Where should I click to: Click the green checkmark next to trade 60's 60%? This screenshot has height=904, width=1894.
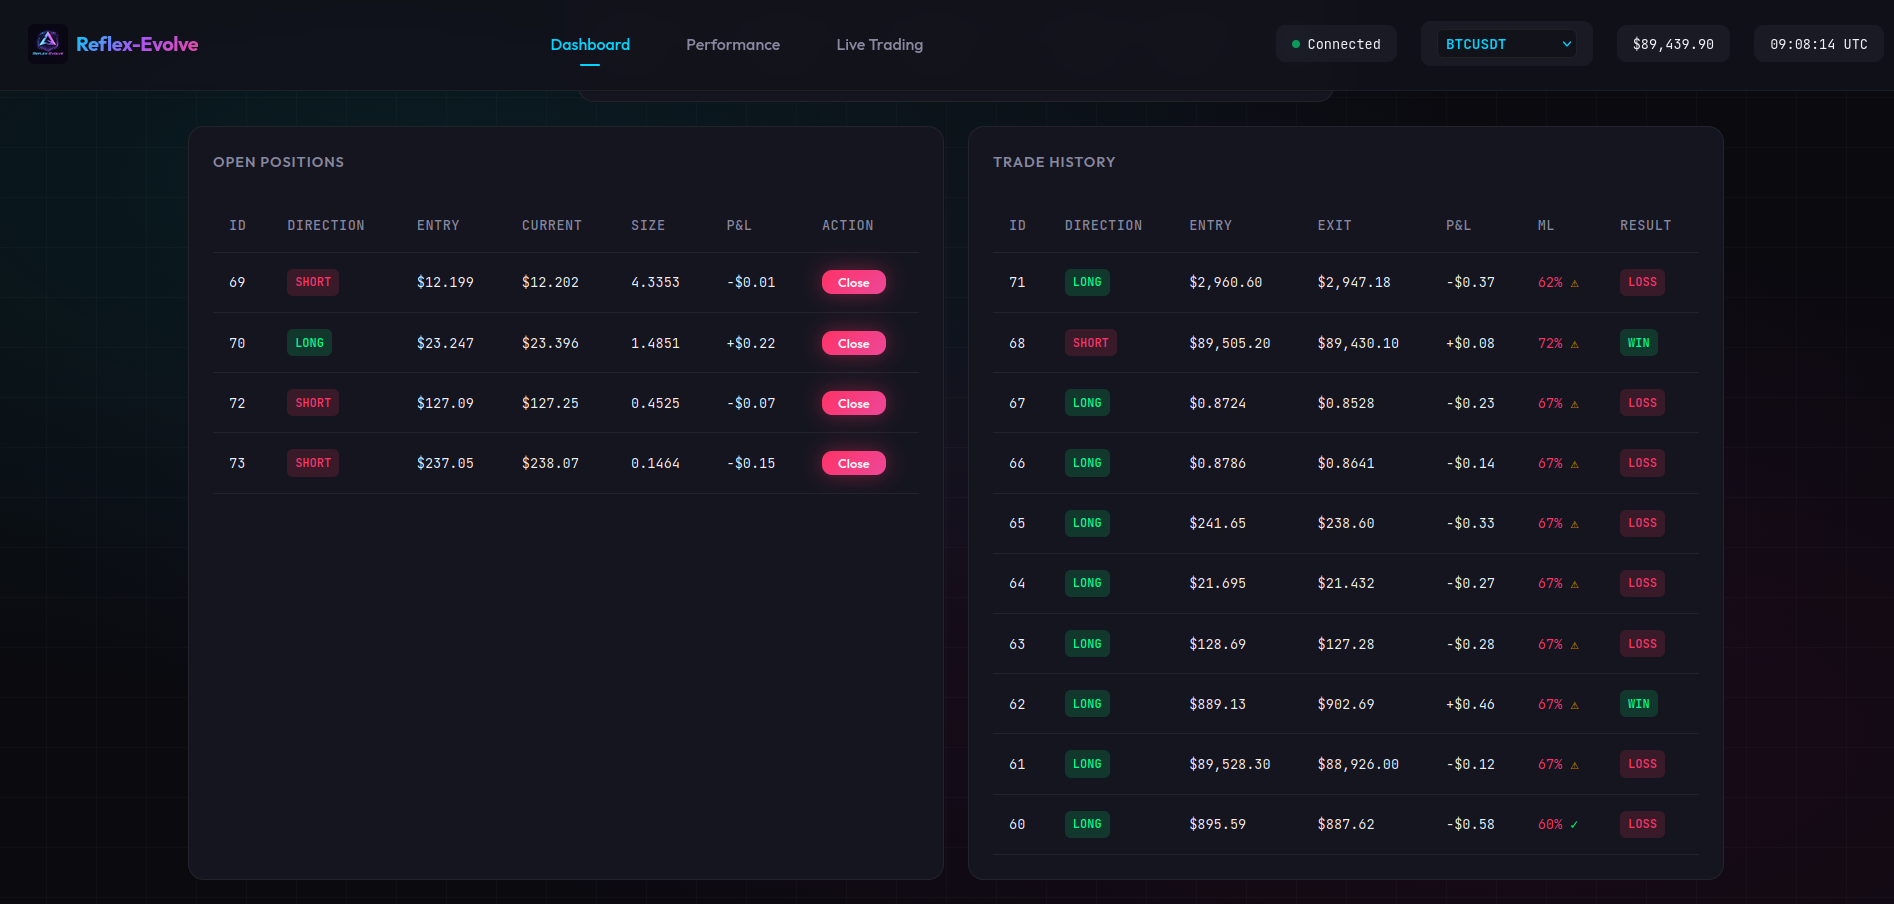coord(1574,824)
